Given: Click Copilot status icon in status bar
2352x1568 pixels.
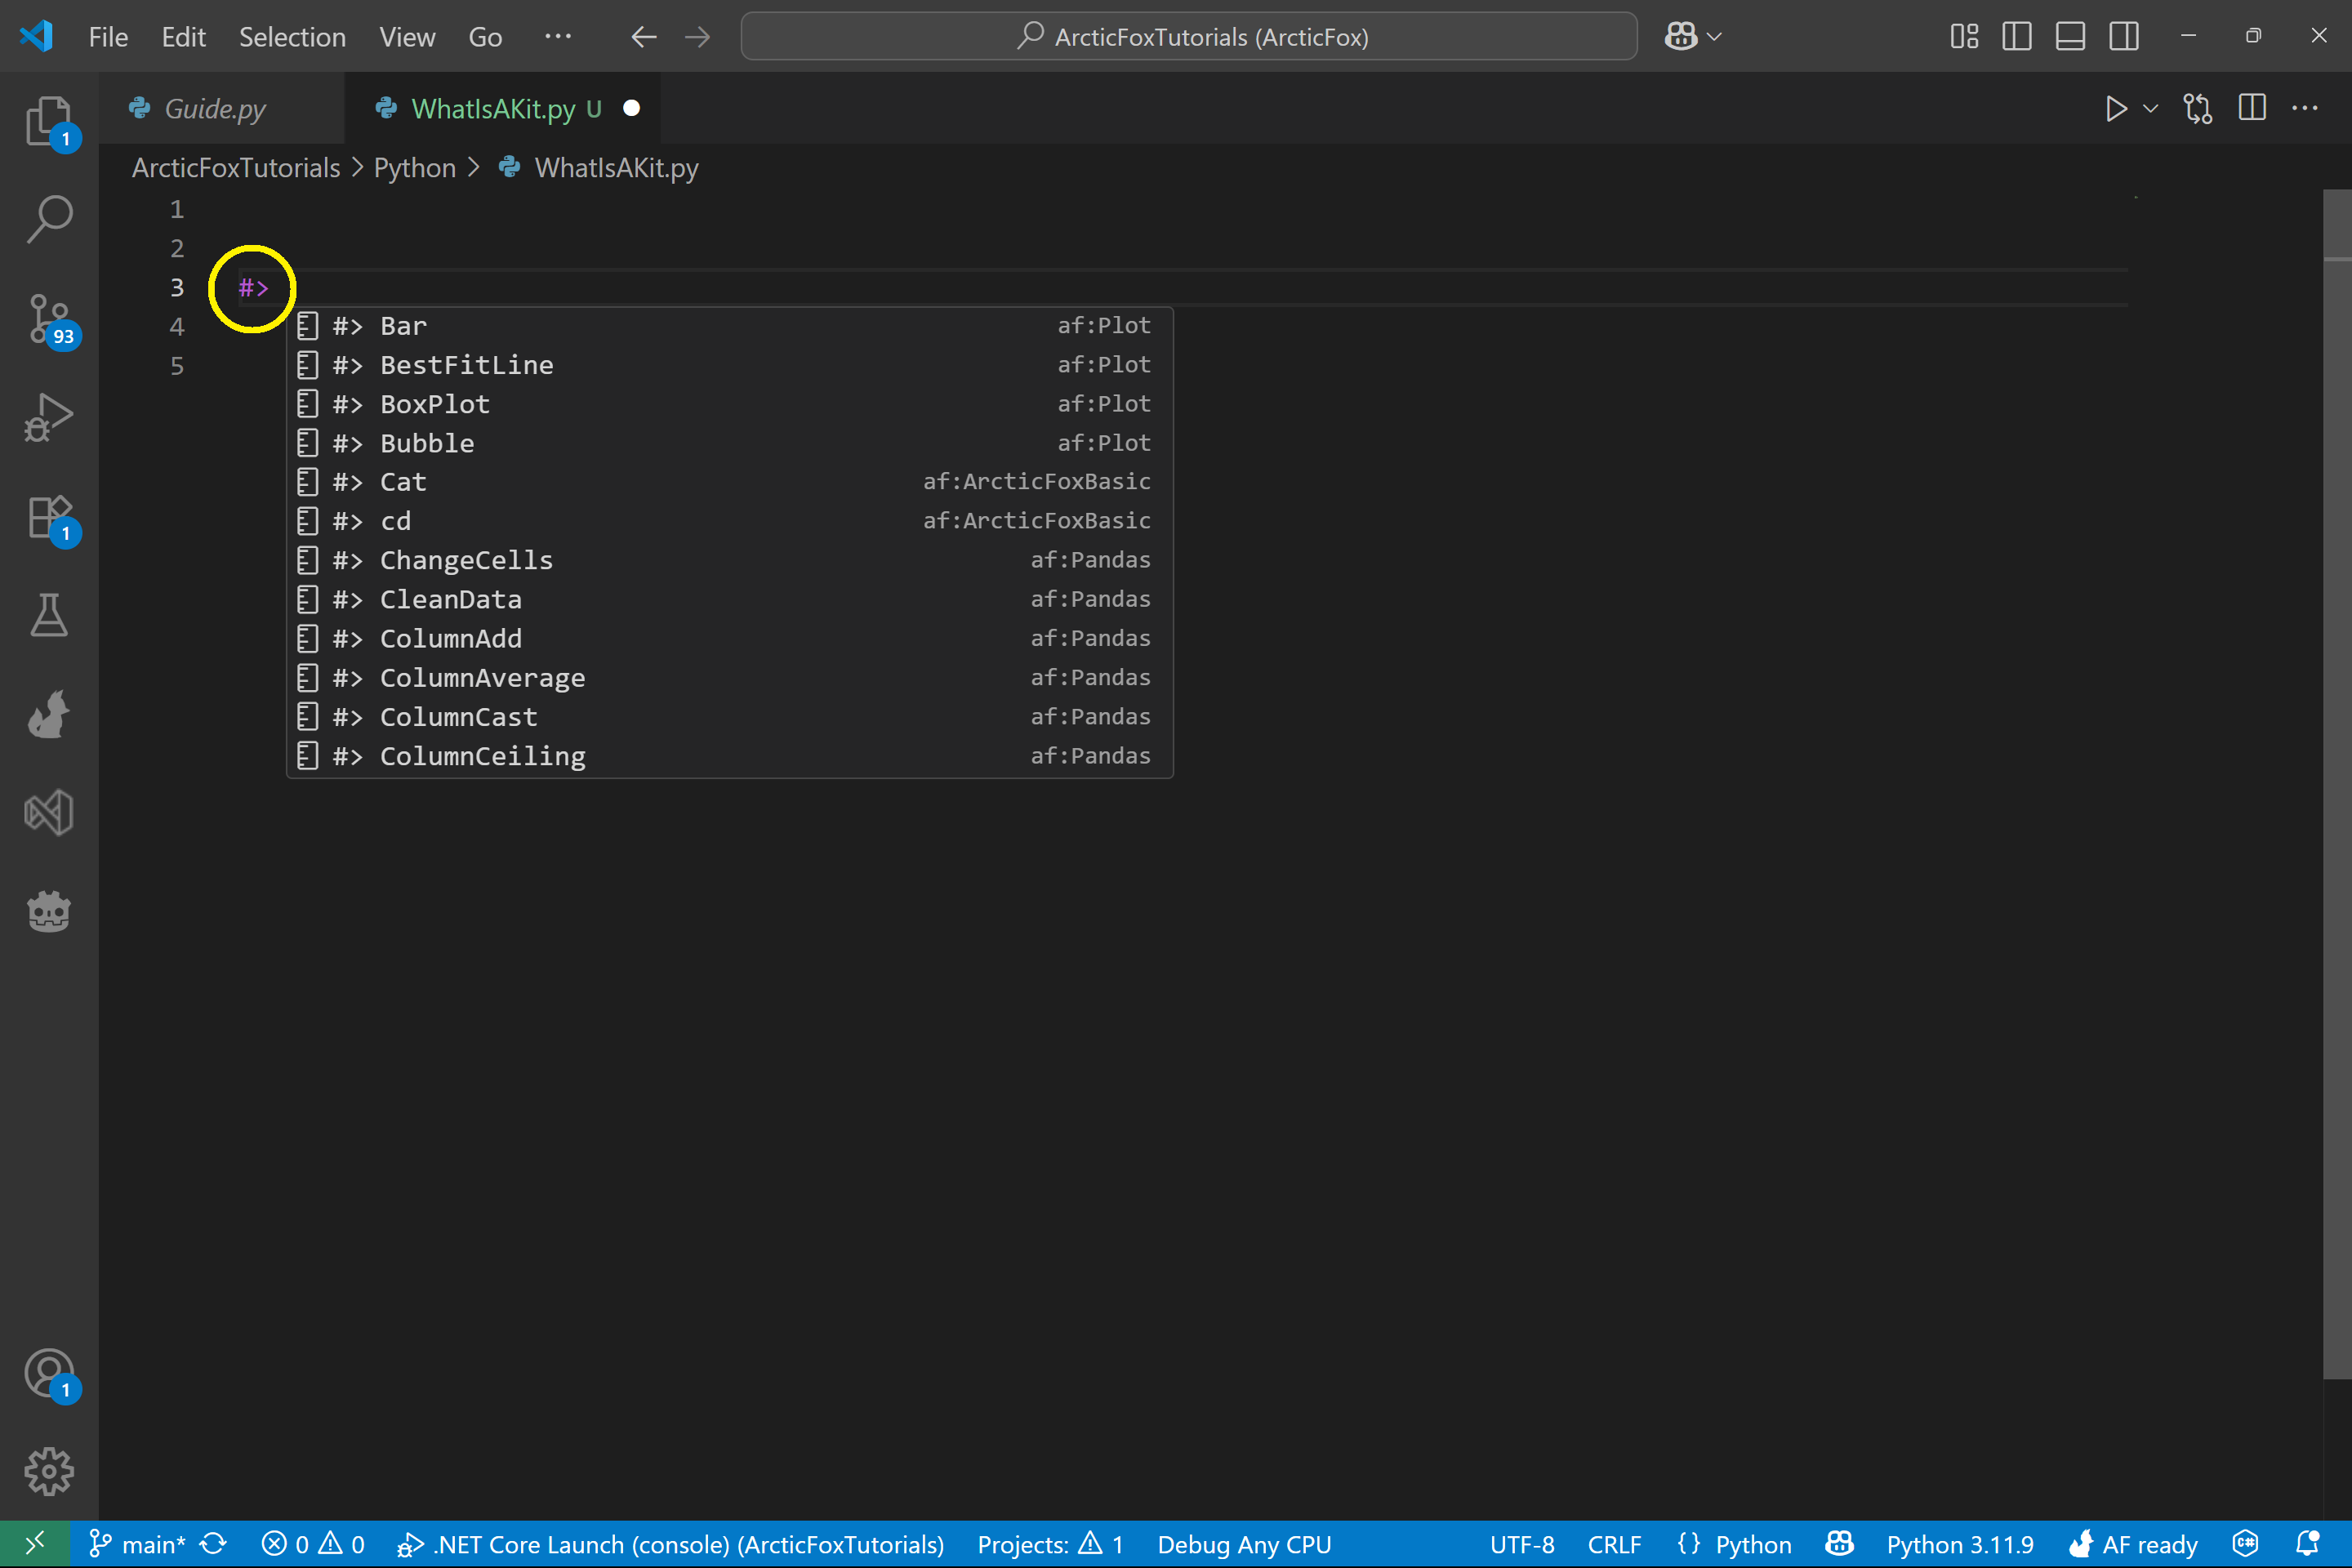Looking at the screenshot, I should point(1839,1544).
